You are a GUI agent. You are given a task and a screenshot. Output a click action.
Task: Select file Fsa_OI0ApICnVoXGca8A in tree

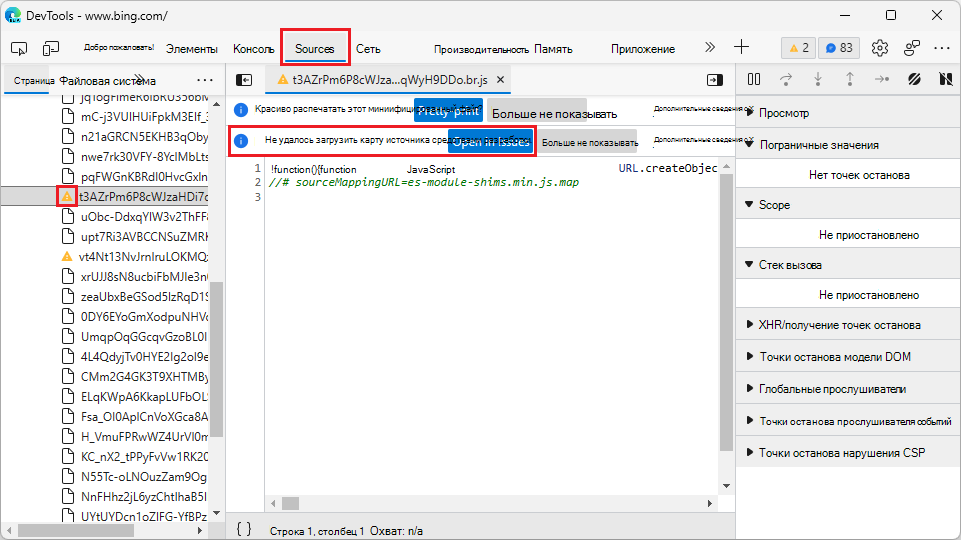(x=144, y=417)
